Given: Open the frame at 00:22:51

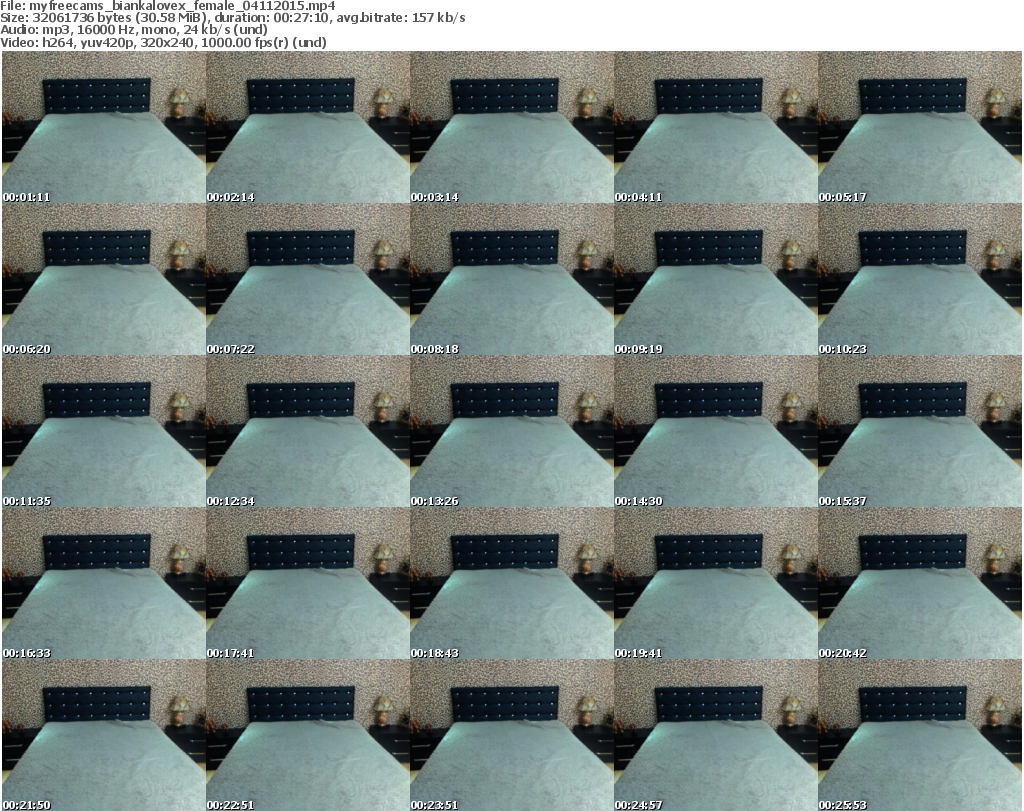Looking at the screenshot, I should [308, 735].
